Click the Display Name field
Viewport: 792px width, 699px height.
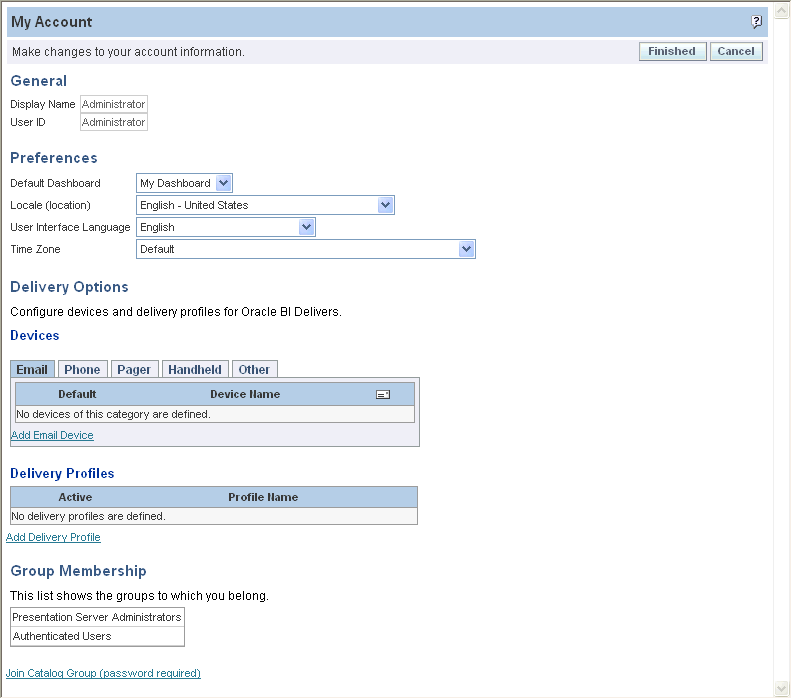[114, 104]
